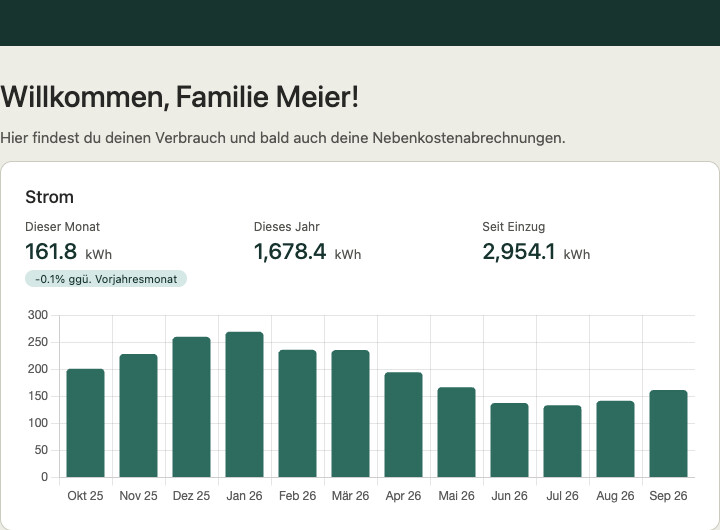This screenshot has width=720, height=530.
Task: Click the 'Dez 25' x-axis label
Action: point(191,496)
